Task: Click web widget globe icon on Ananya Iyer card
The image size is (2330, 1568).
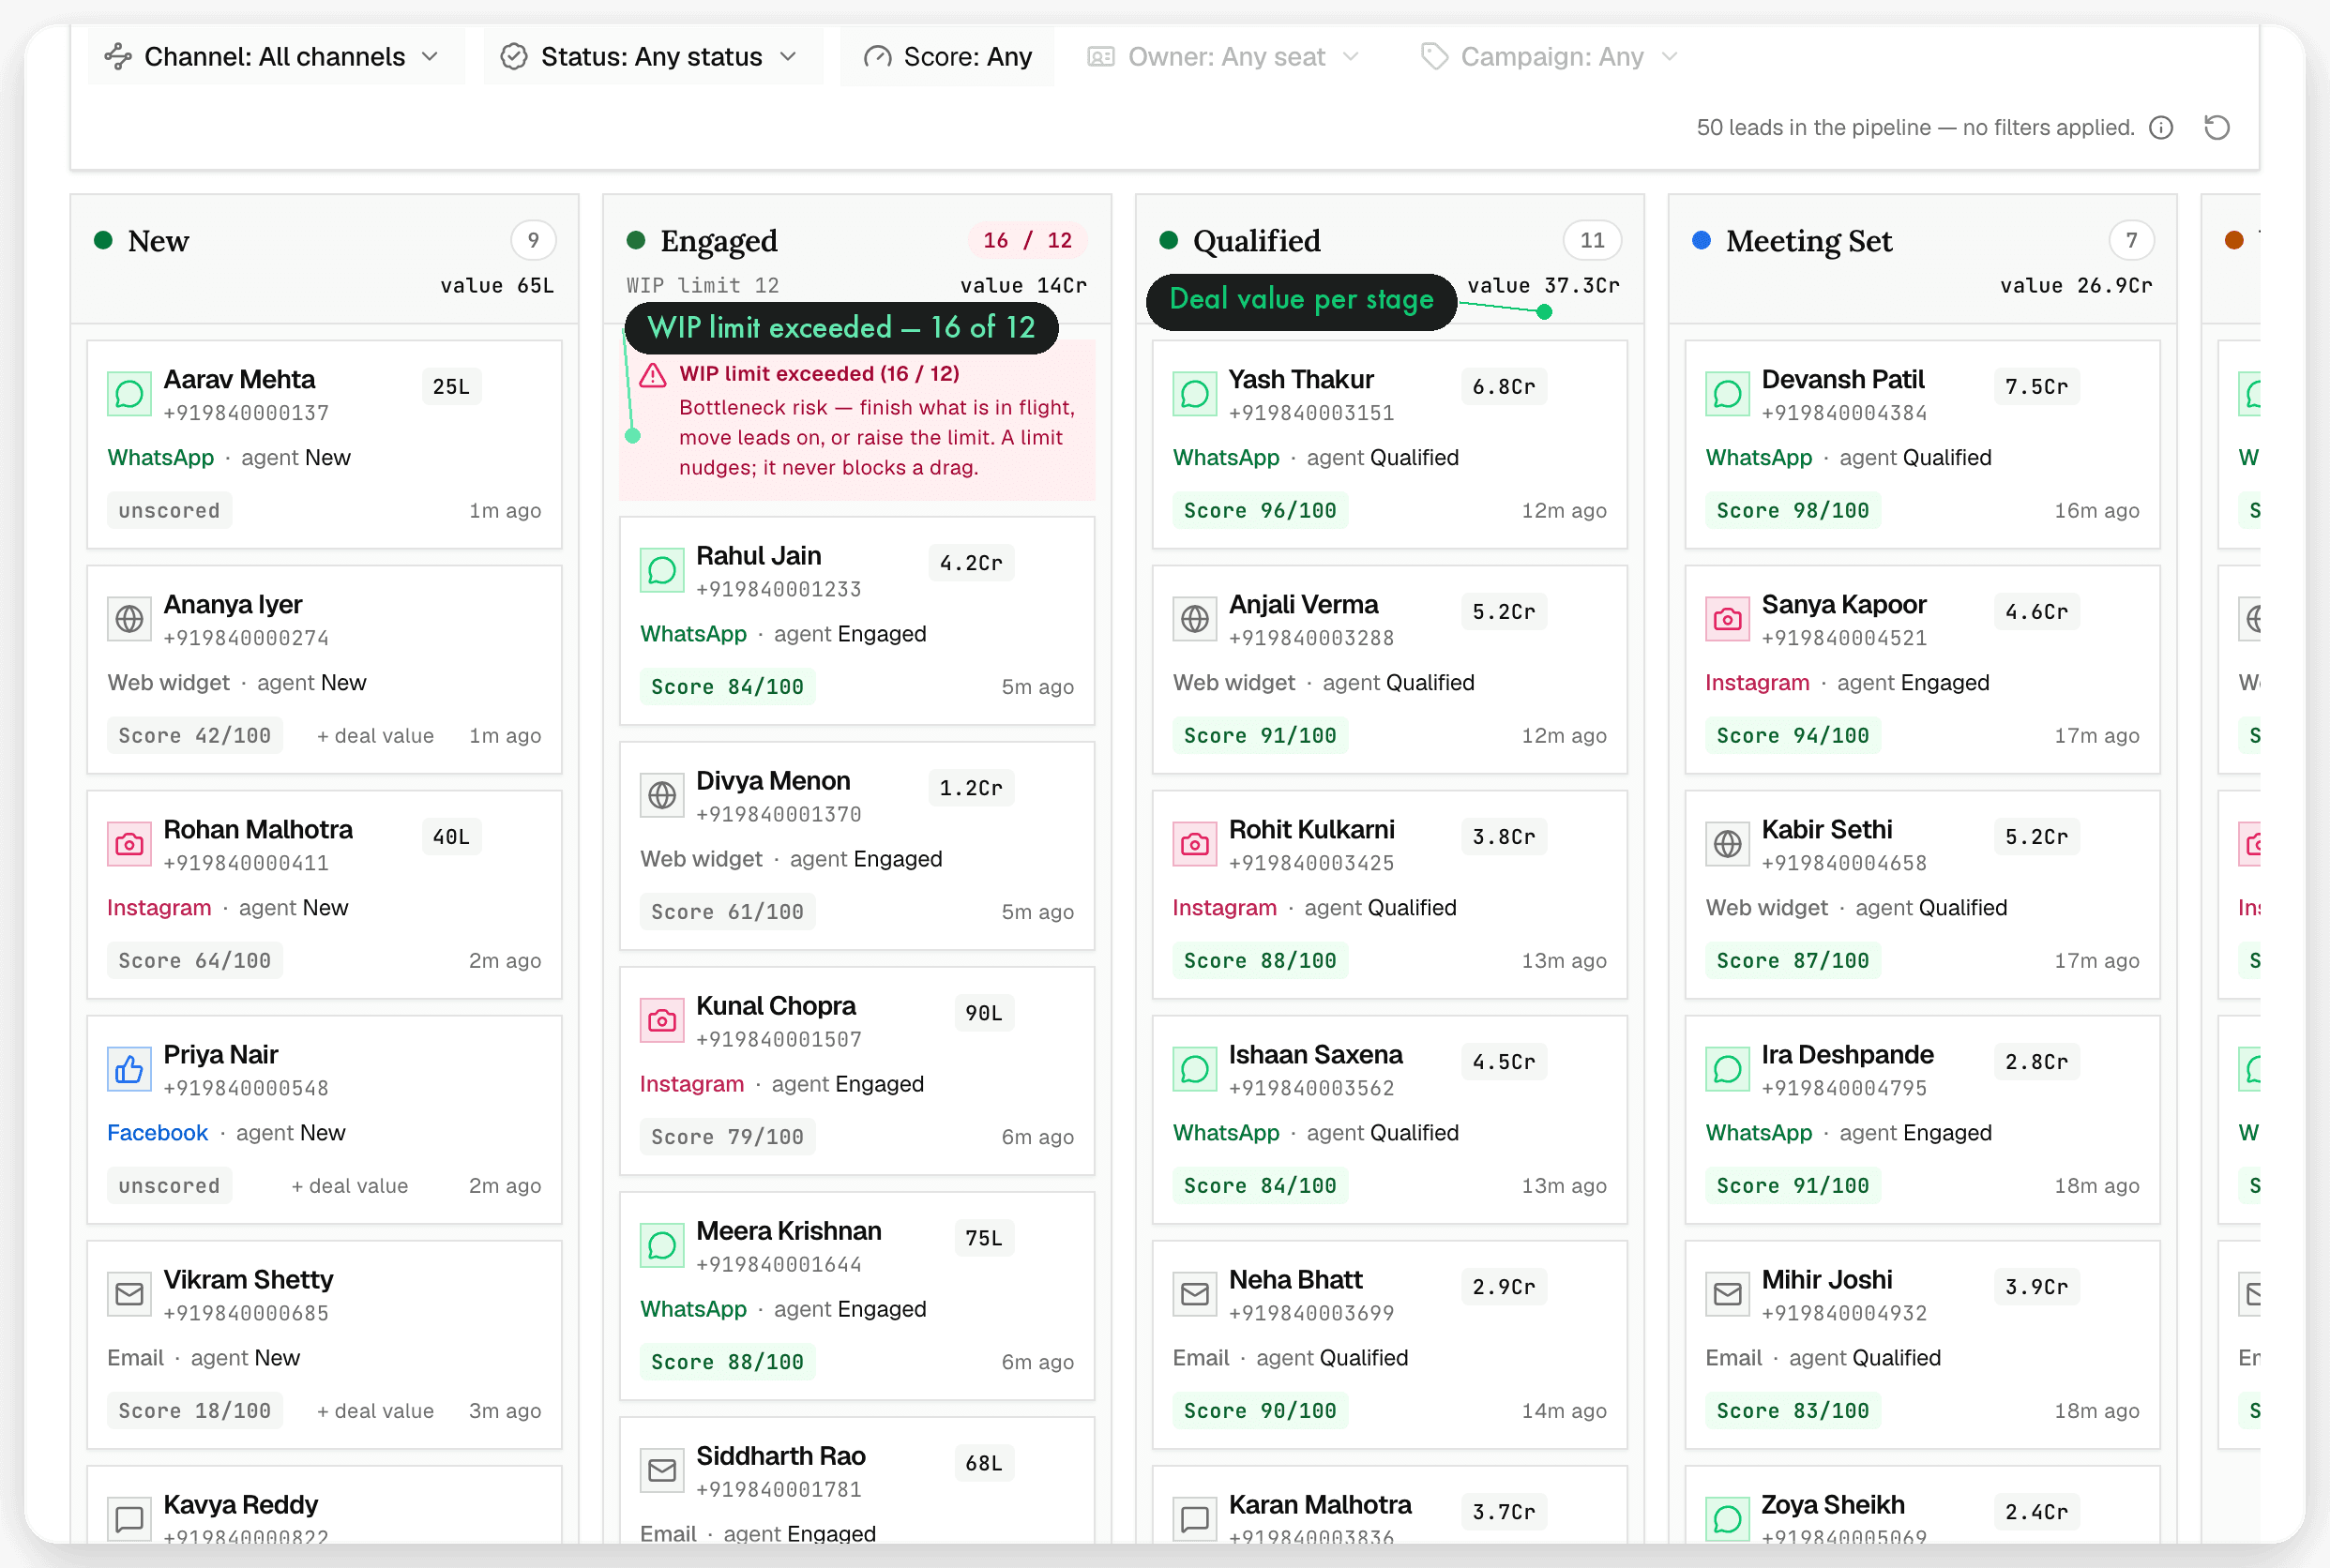Action: pos(129,619)
